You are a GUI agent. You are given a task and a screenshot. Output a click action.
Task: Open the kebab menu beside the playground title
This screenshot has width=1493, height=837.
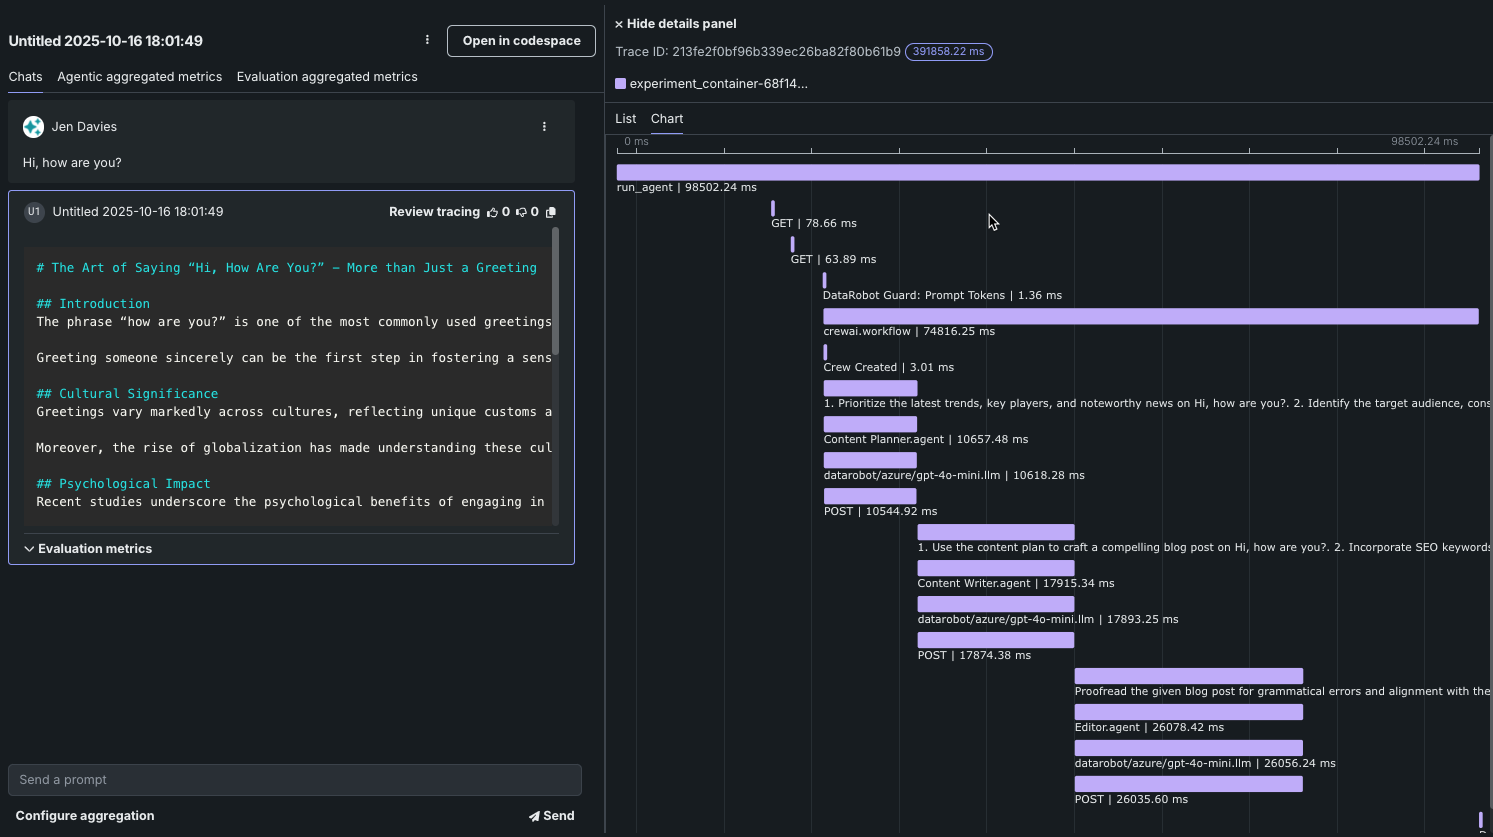[x=427, y=40]
